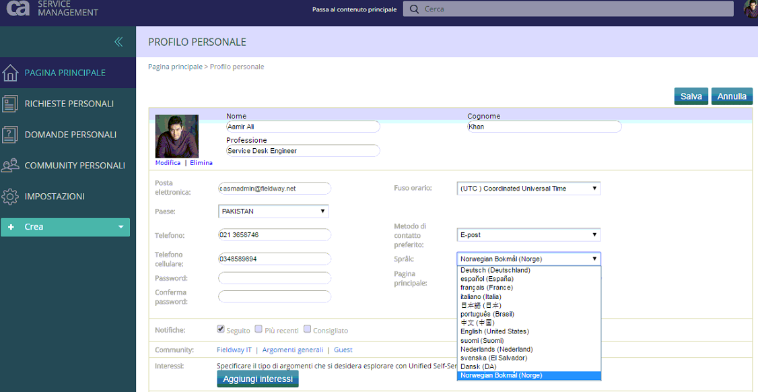The image size is (758, 392).
Task: Click the Aggiungi interessi button
Action: tap(258, 379)
